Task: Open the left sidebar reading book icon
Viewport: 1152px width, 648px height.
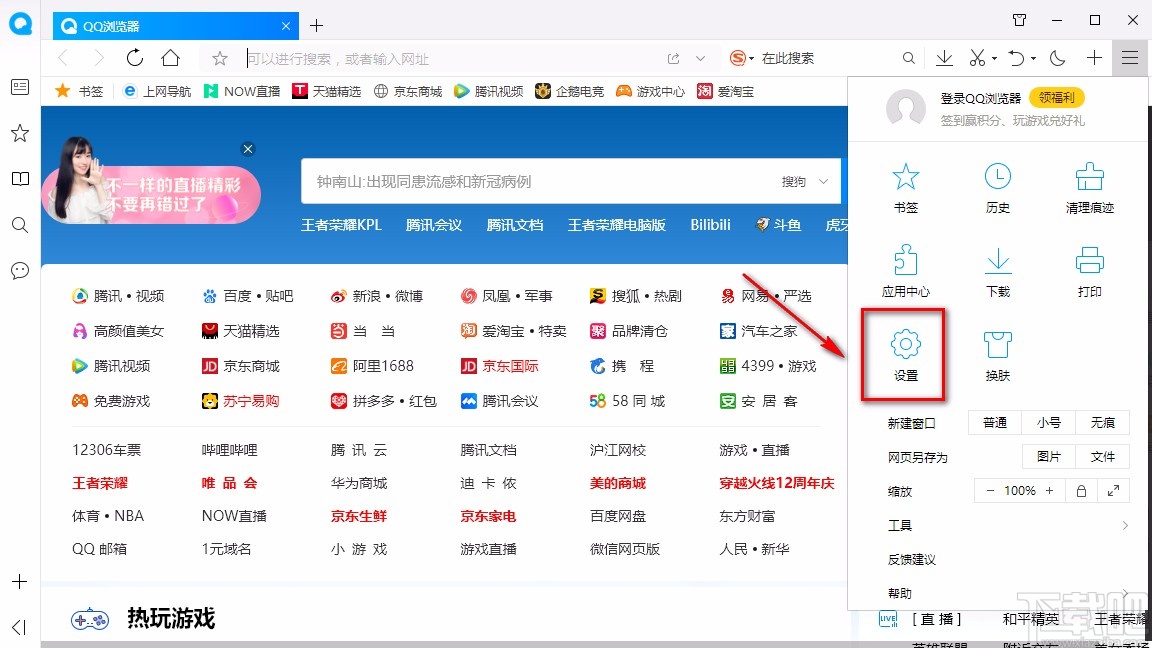Action: (20, 179)
